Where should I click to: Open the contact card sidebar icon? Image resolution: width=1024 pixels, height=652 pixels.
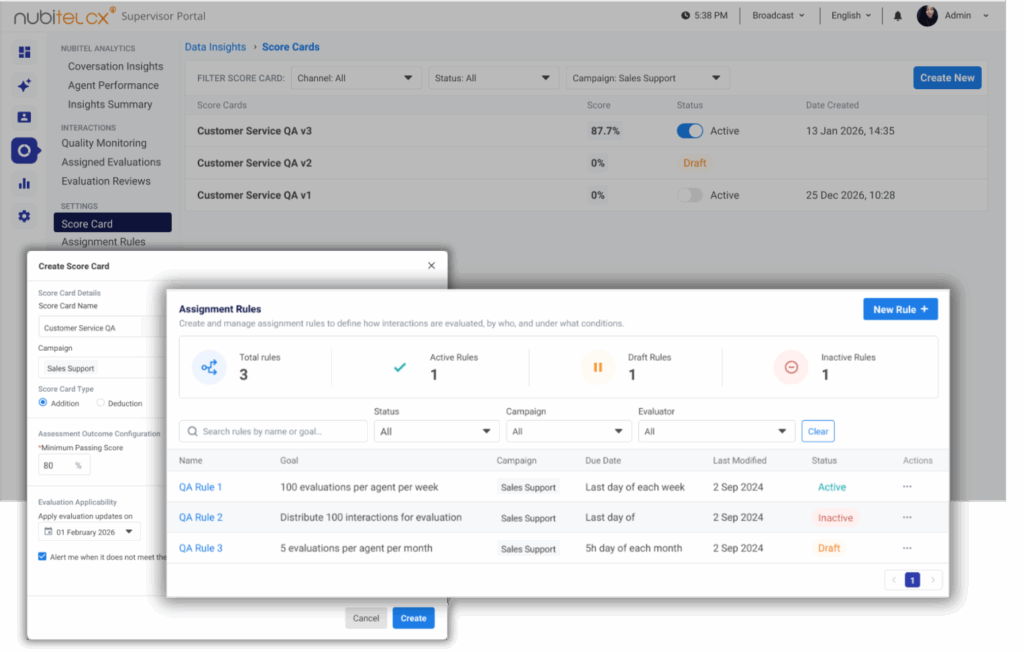[x=25, y=117]
